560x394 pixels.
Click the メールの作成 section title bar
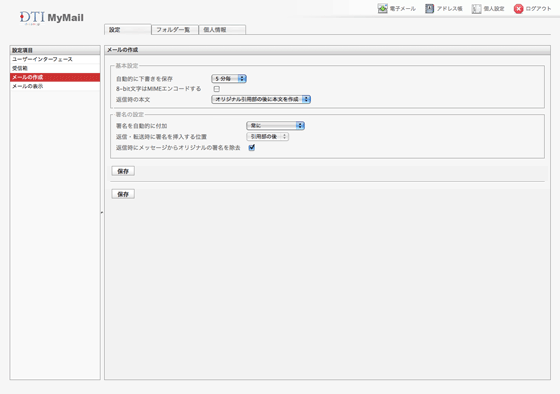point(328,50)
